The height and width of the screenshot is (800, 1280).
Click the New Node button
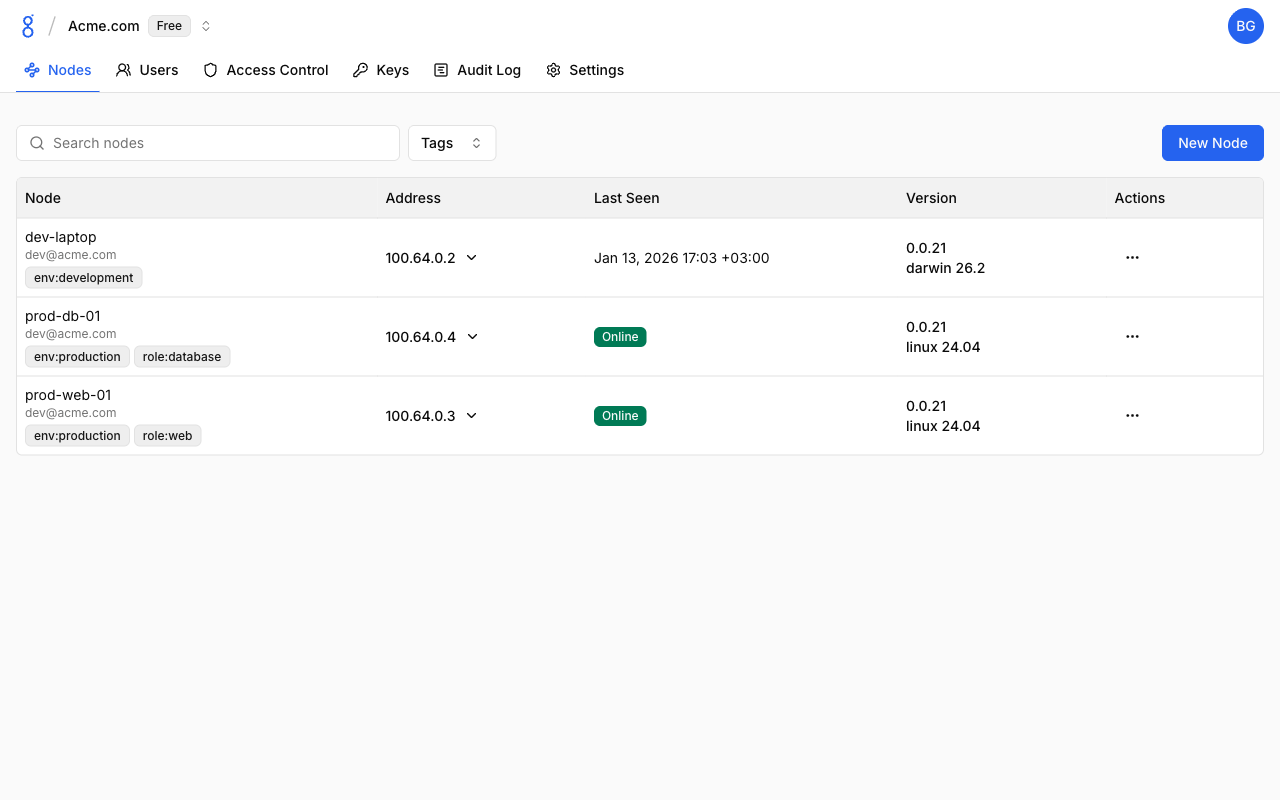[1212, 143]
